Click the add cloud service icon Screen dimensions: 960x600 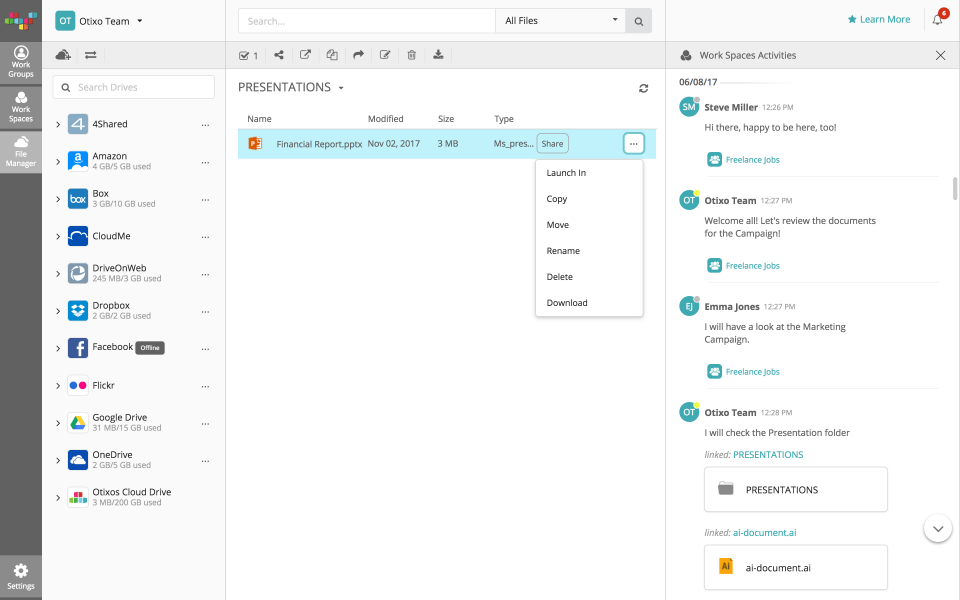pyautogui.click(x=62, y=55)
